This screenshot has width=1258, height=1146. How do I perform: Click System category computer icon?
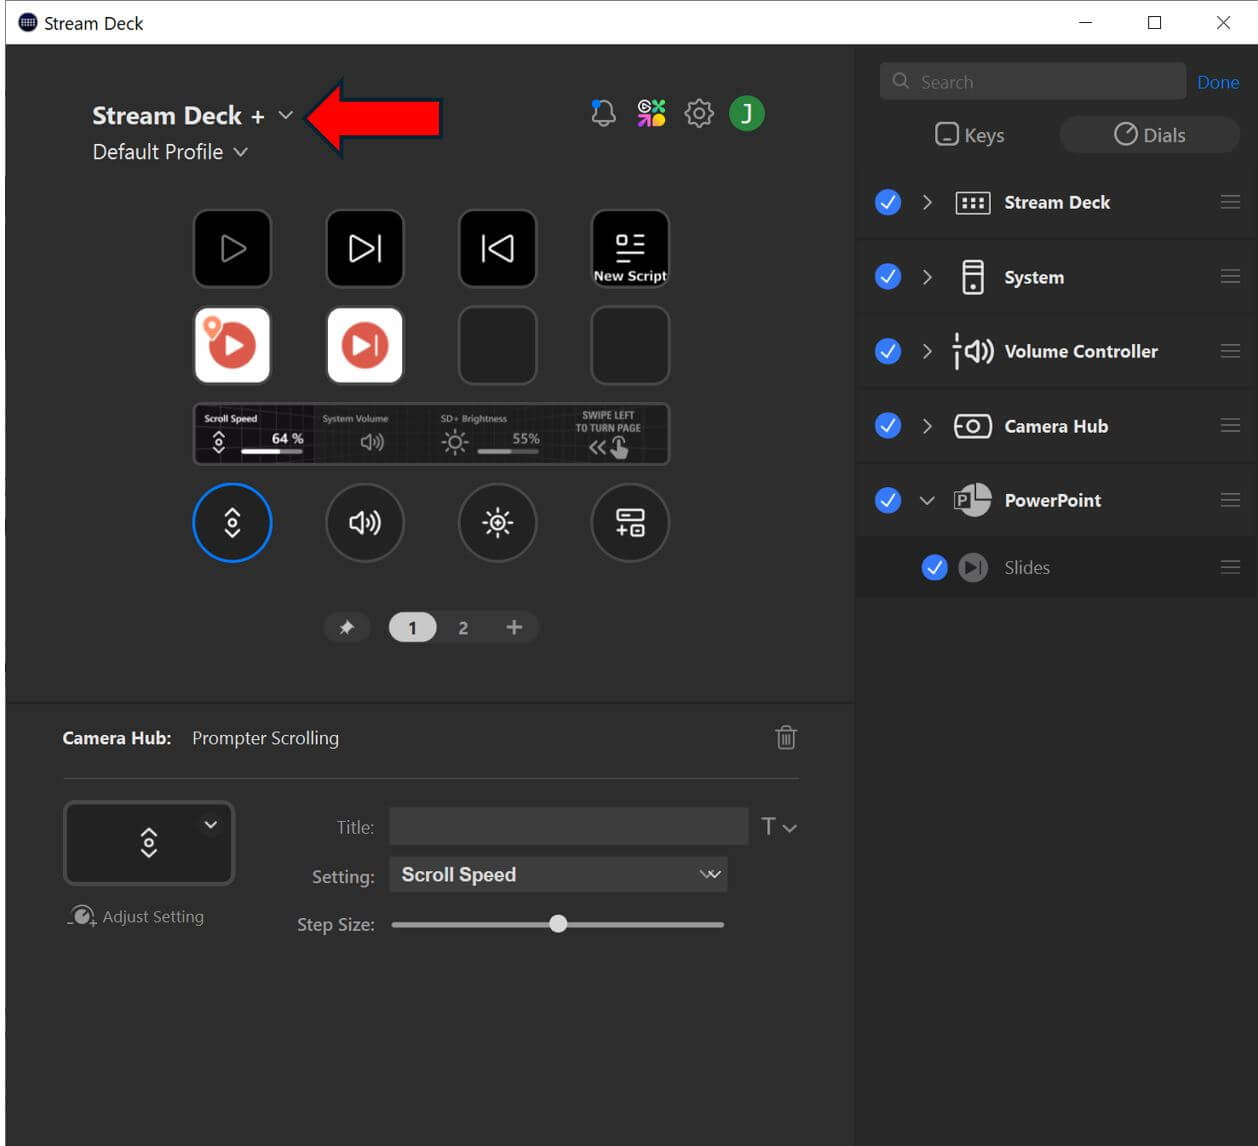click(972, 277)
